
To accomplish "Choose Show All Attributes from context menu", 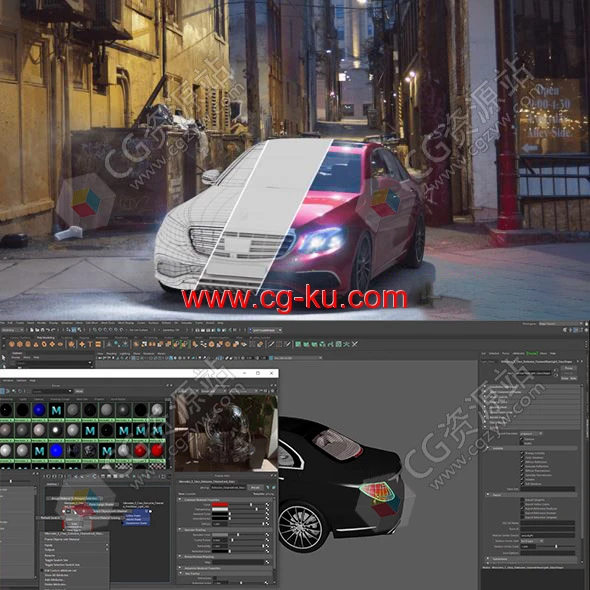I will click(56, 575).
